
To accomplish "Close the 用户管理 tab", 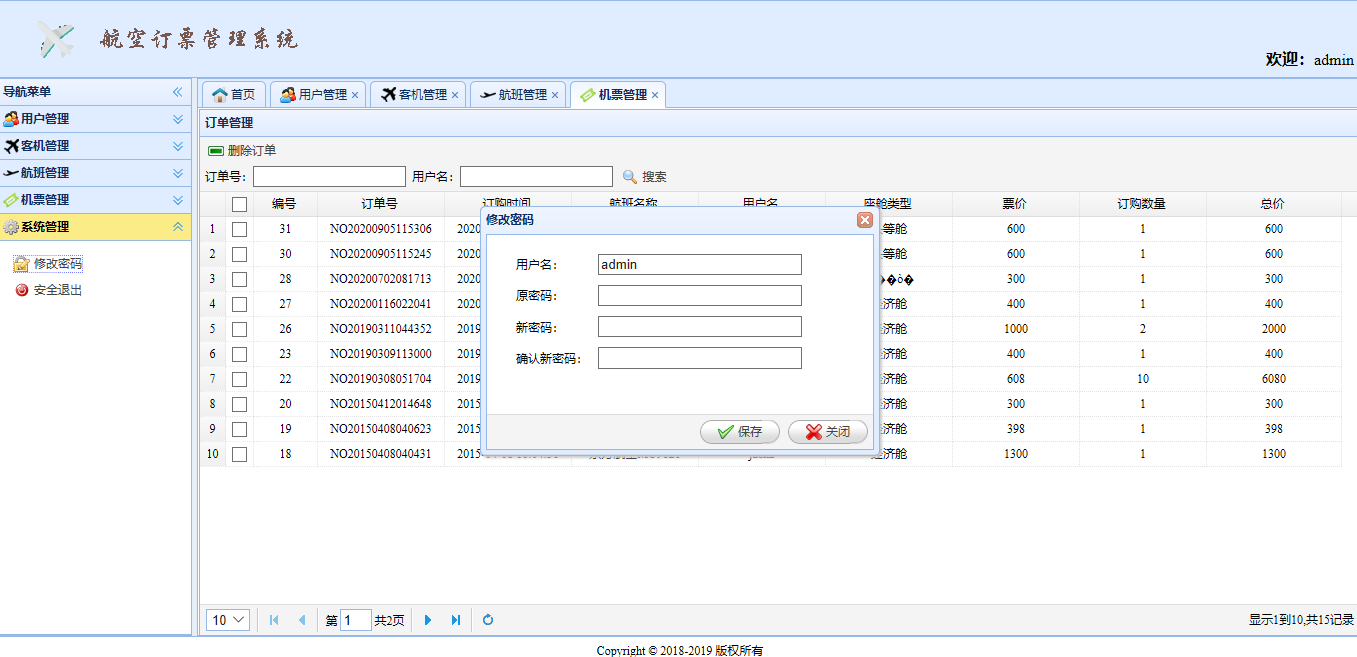I will click(x=355, y=96).
